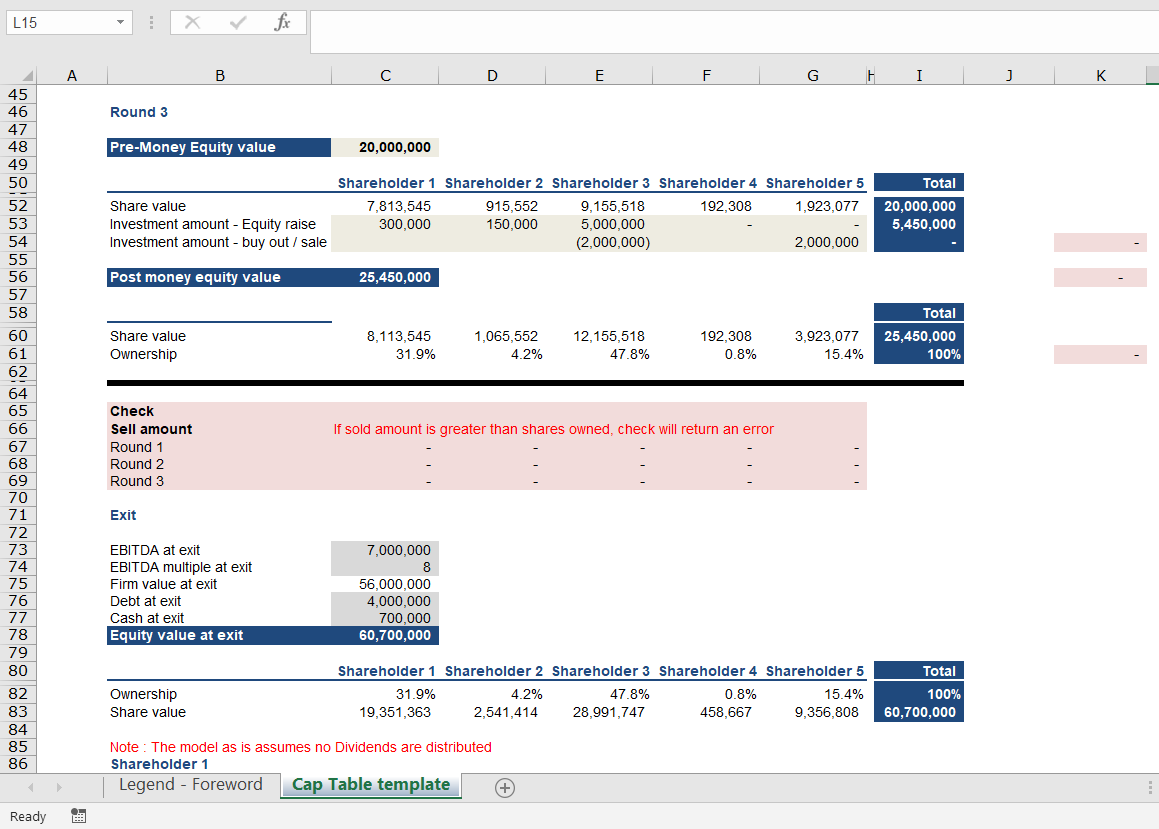
Task: Select Shareholder 1 equity raise 300,000 cell
Action: [385, 225]
